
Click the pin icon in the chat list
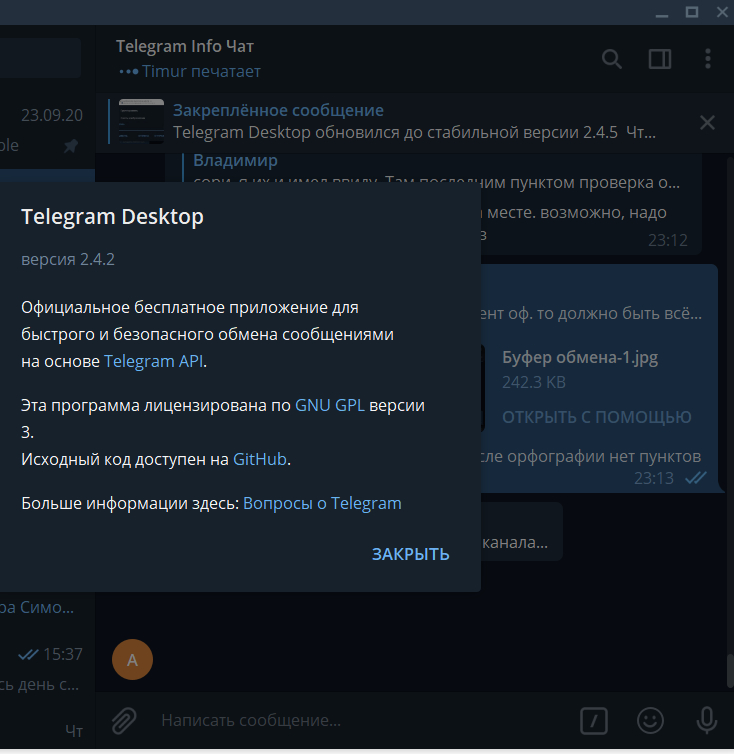click(71, 146)
